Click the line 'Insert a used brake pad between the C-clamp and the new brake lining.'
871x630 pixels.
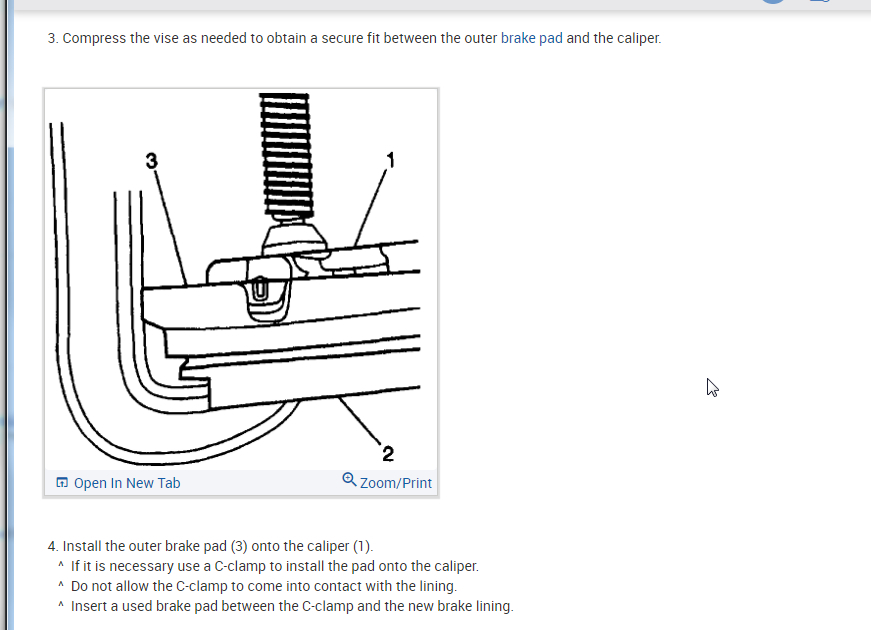point(292,606)
